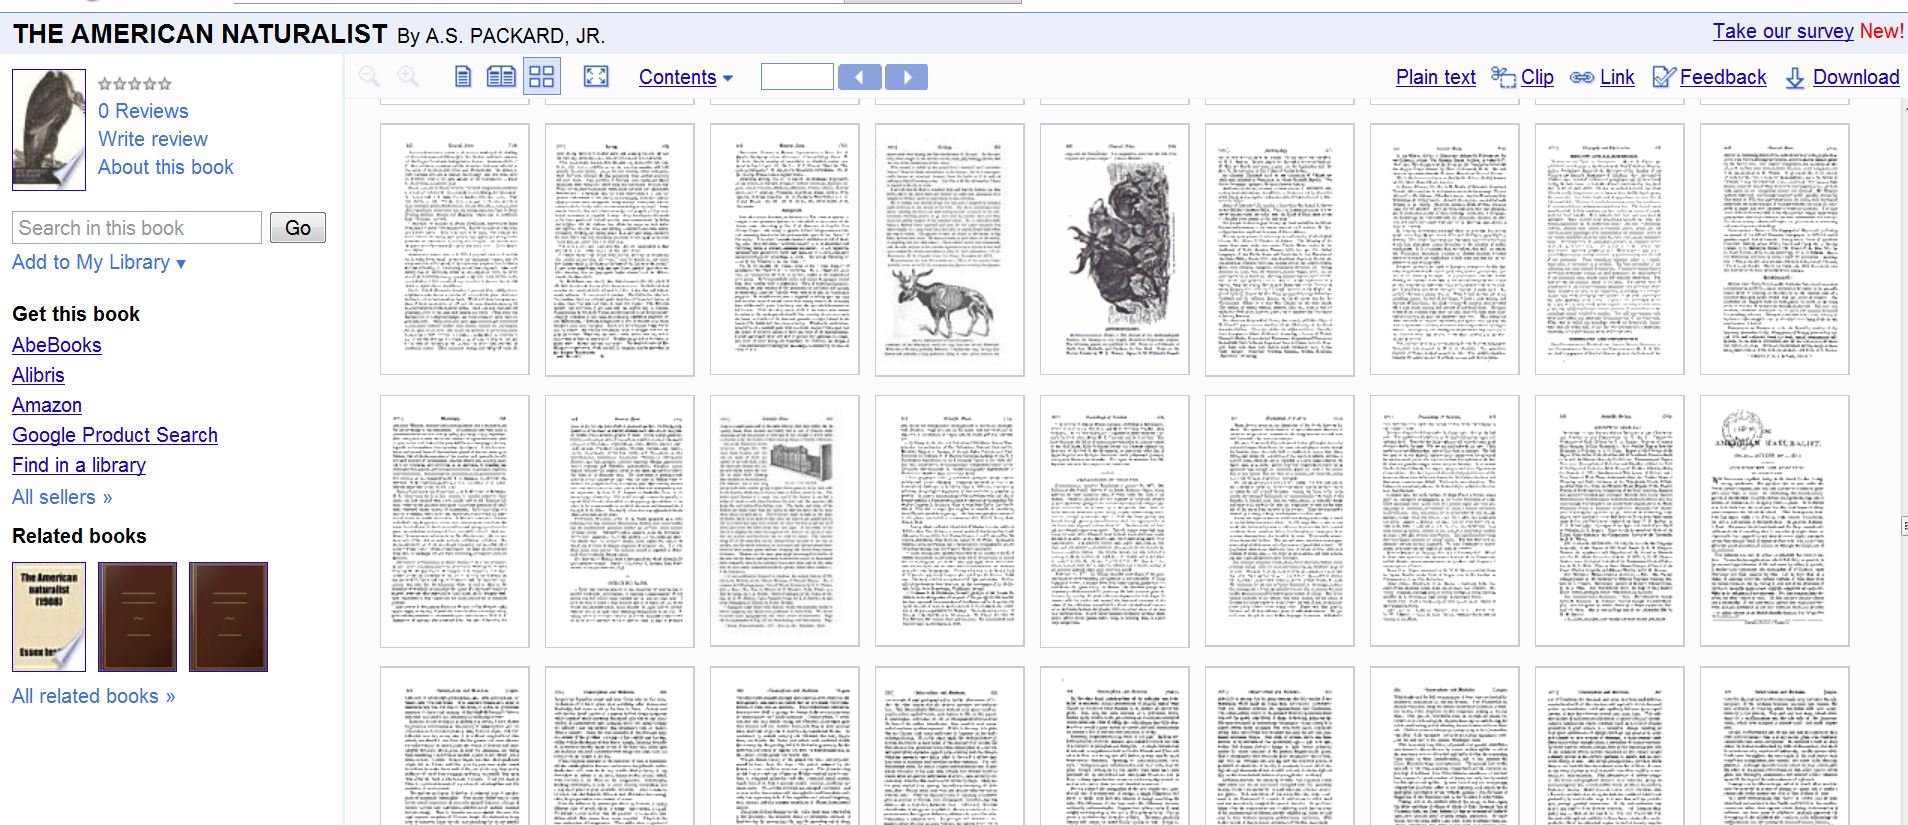
Task: Open the Alibris seller link
Action: pyautogui.click(x=38, y=375)
